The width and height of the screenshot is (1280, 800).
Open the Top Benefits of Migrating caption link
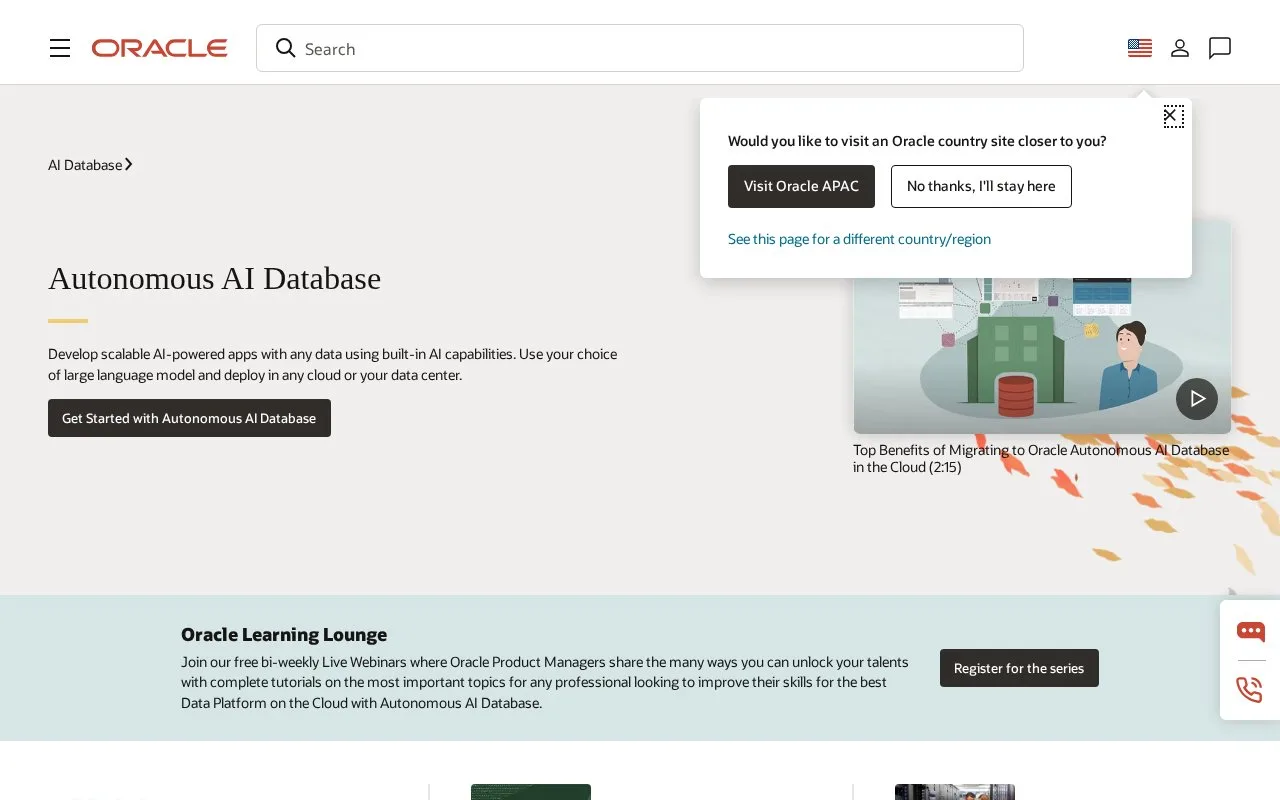click(1041, 458)
